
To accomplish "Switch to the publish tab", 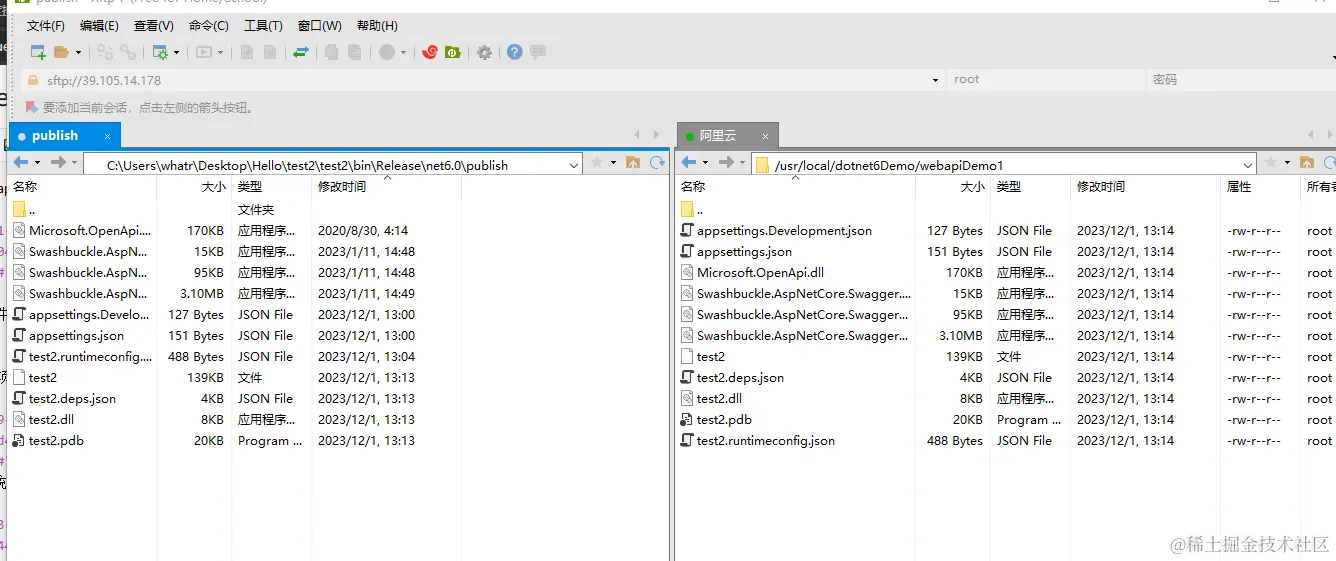I will [x=64, y=135].
